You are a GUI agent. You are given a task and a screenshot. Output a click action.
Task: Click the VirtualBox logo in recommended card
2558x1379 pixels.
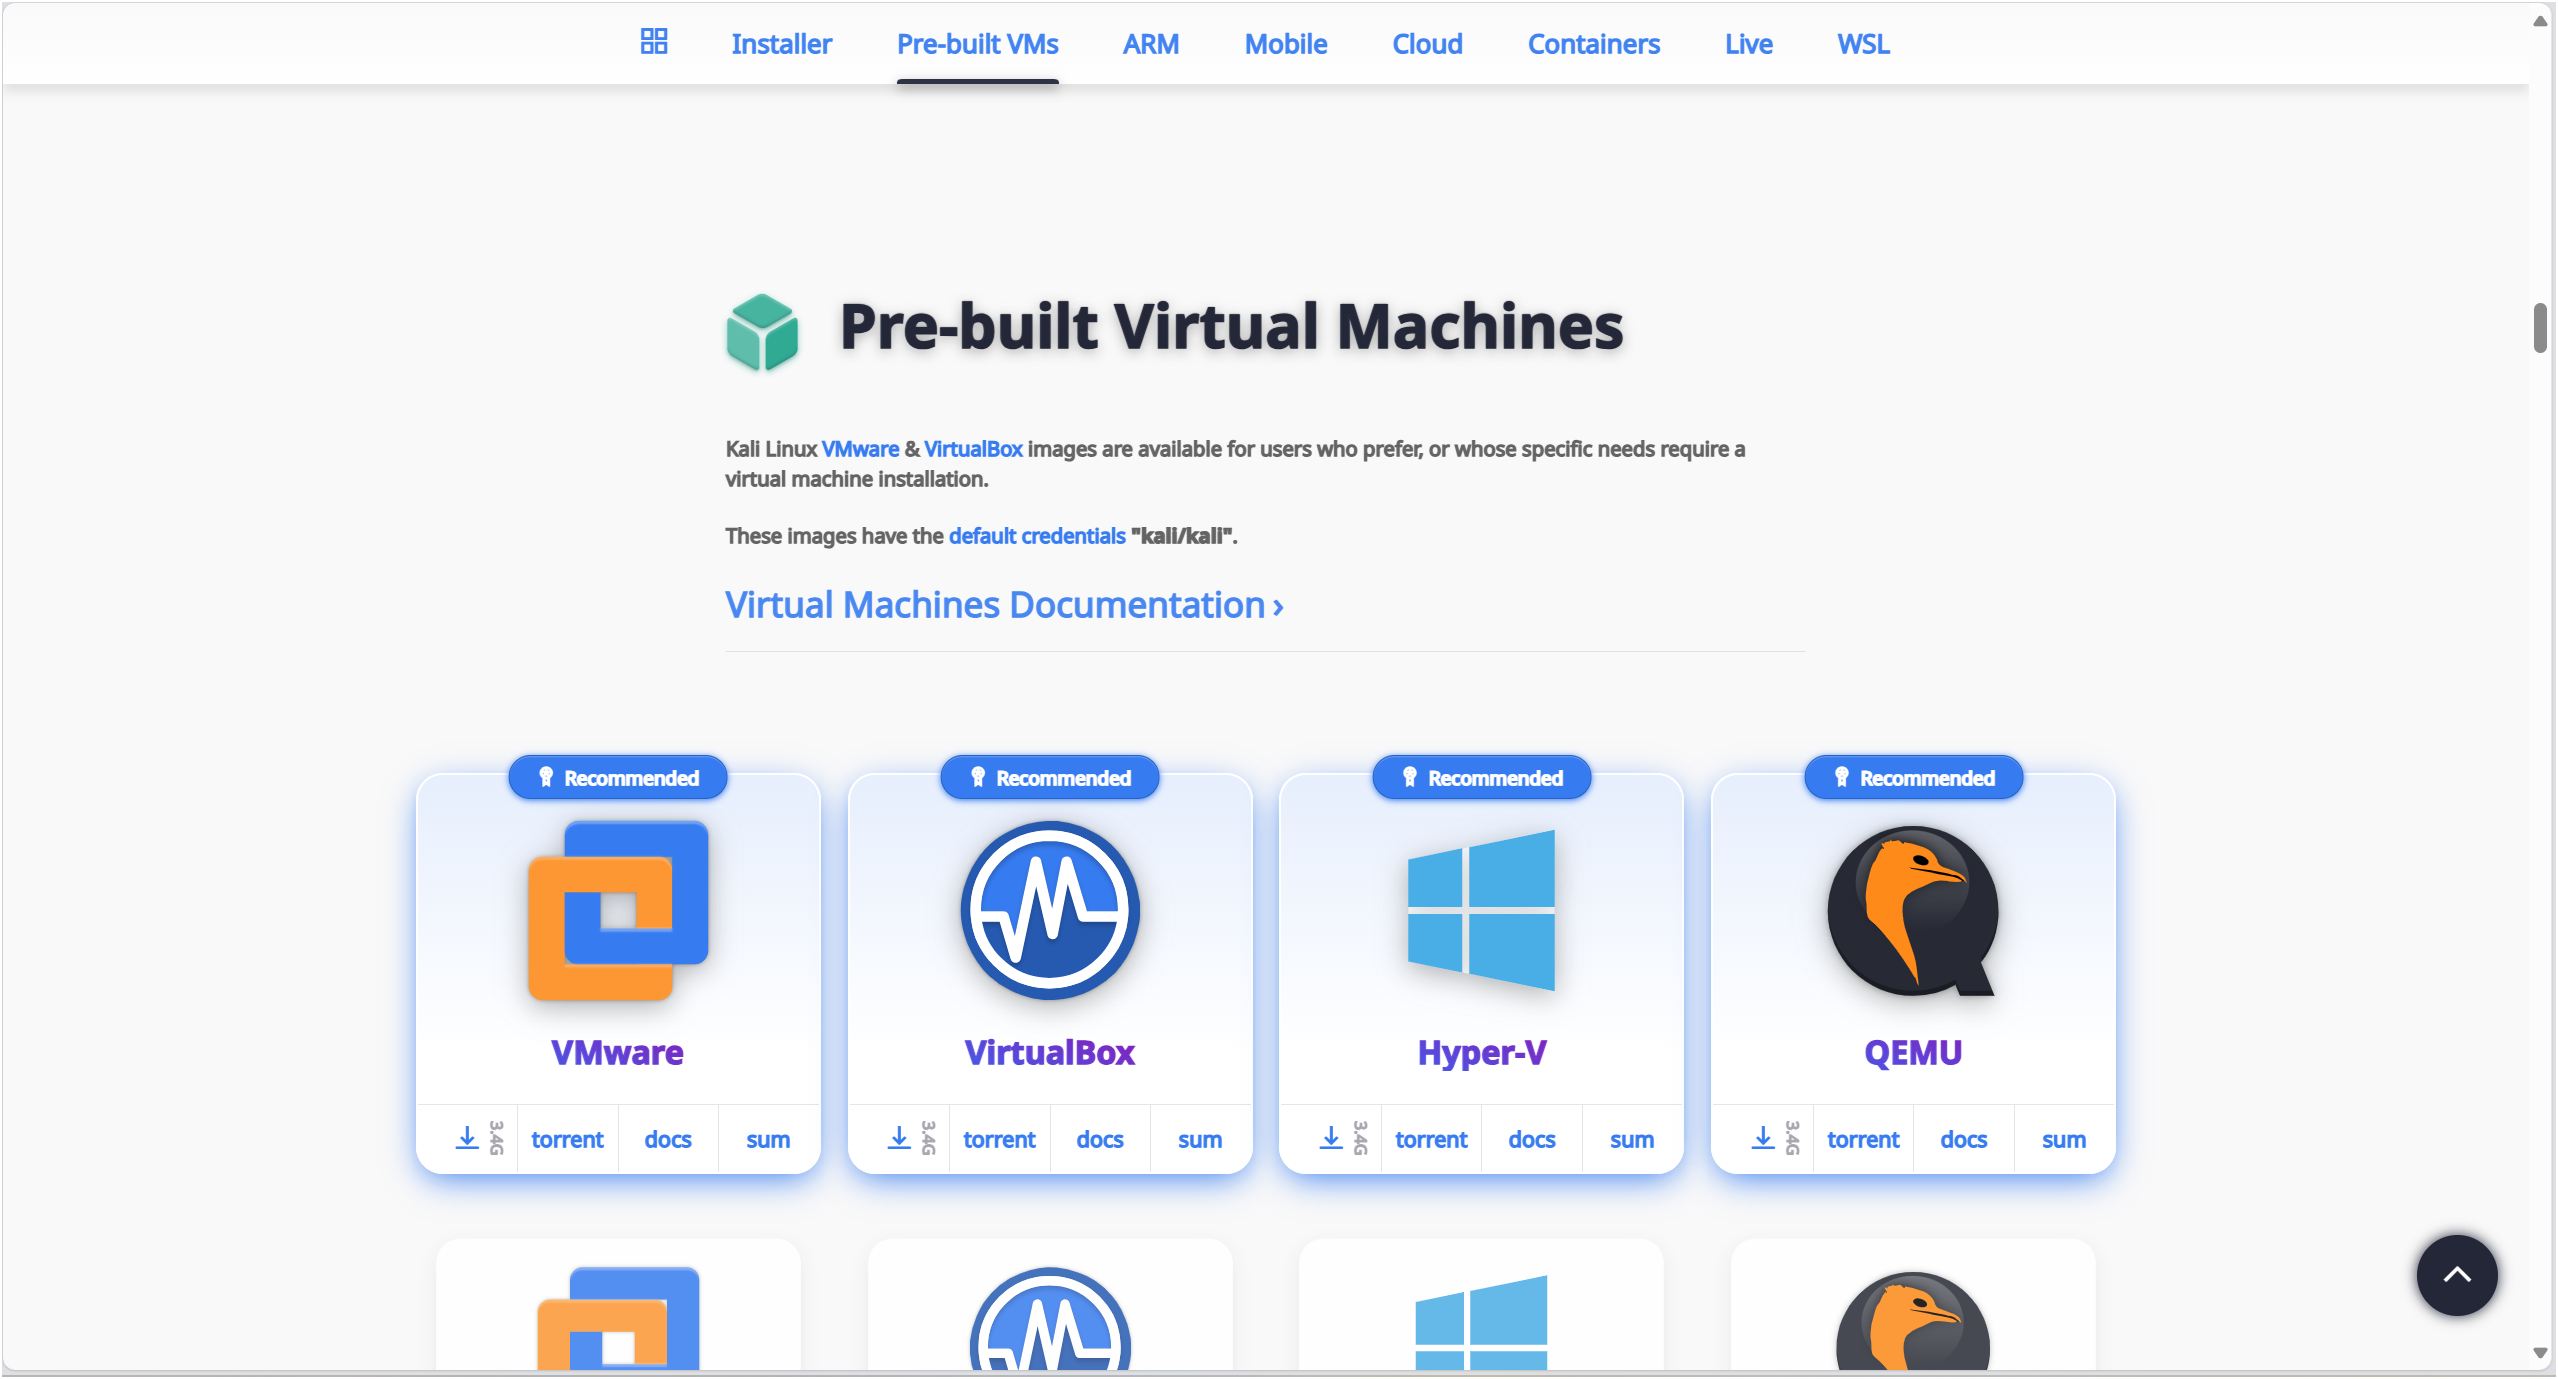[x=1050, y=910]
